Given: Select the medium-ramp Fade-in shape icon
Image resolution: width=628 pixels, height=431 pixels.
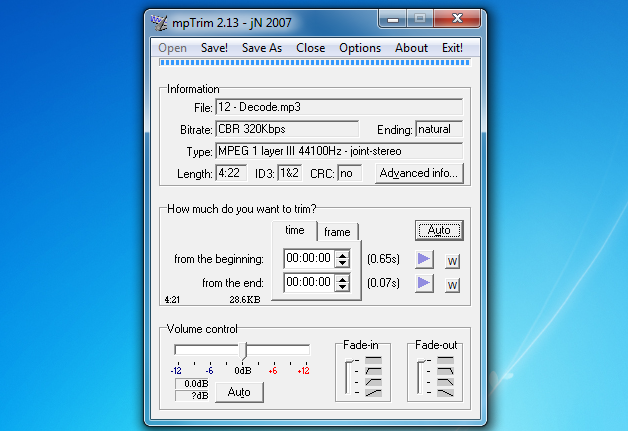Looking at the screenshot, I should pyautogui.click(x=373, y=382).
